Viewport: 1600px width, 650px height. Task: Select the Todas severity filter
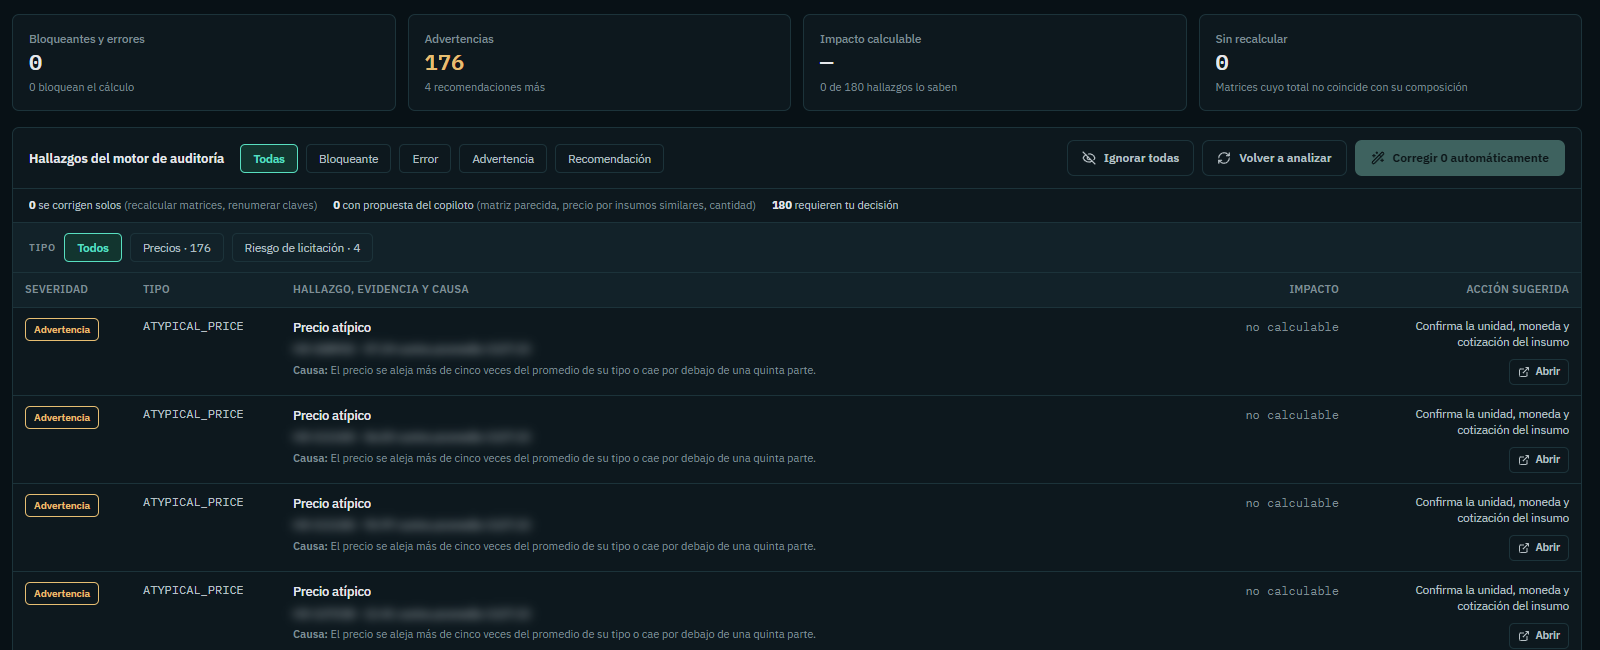pos(269,159)
